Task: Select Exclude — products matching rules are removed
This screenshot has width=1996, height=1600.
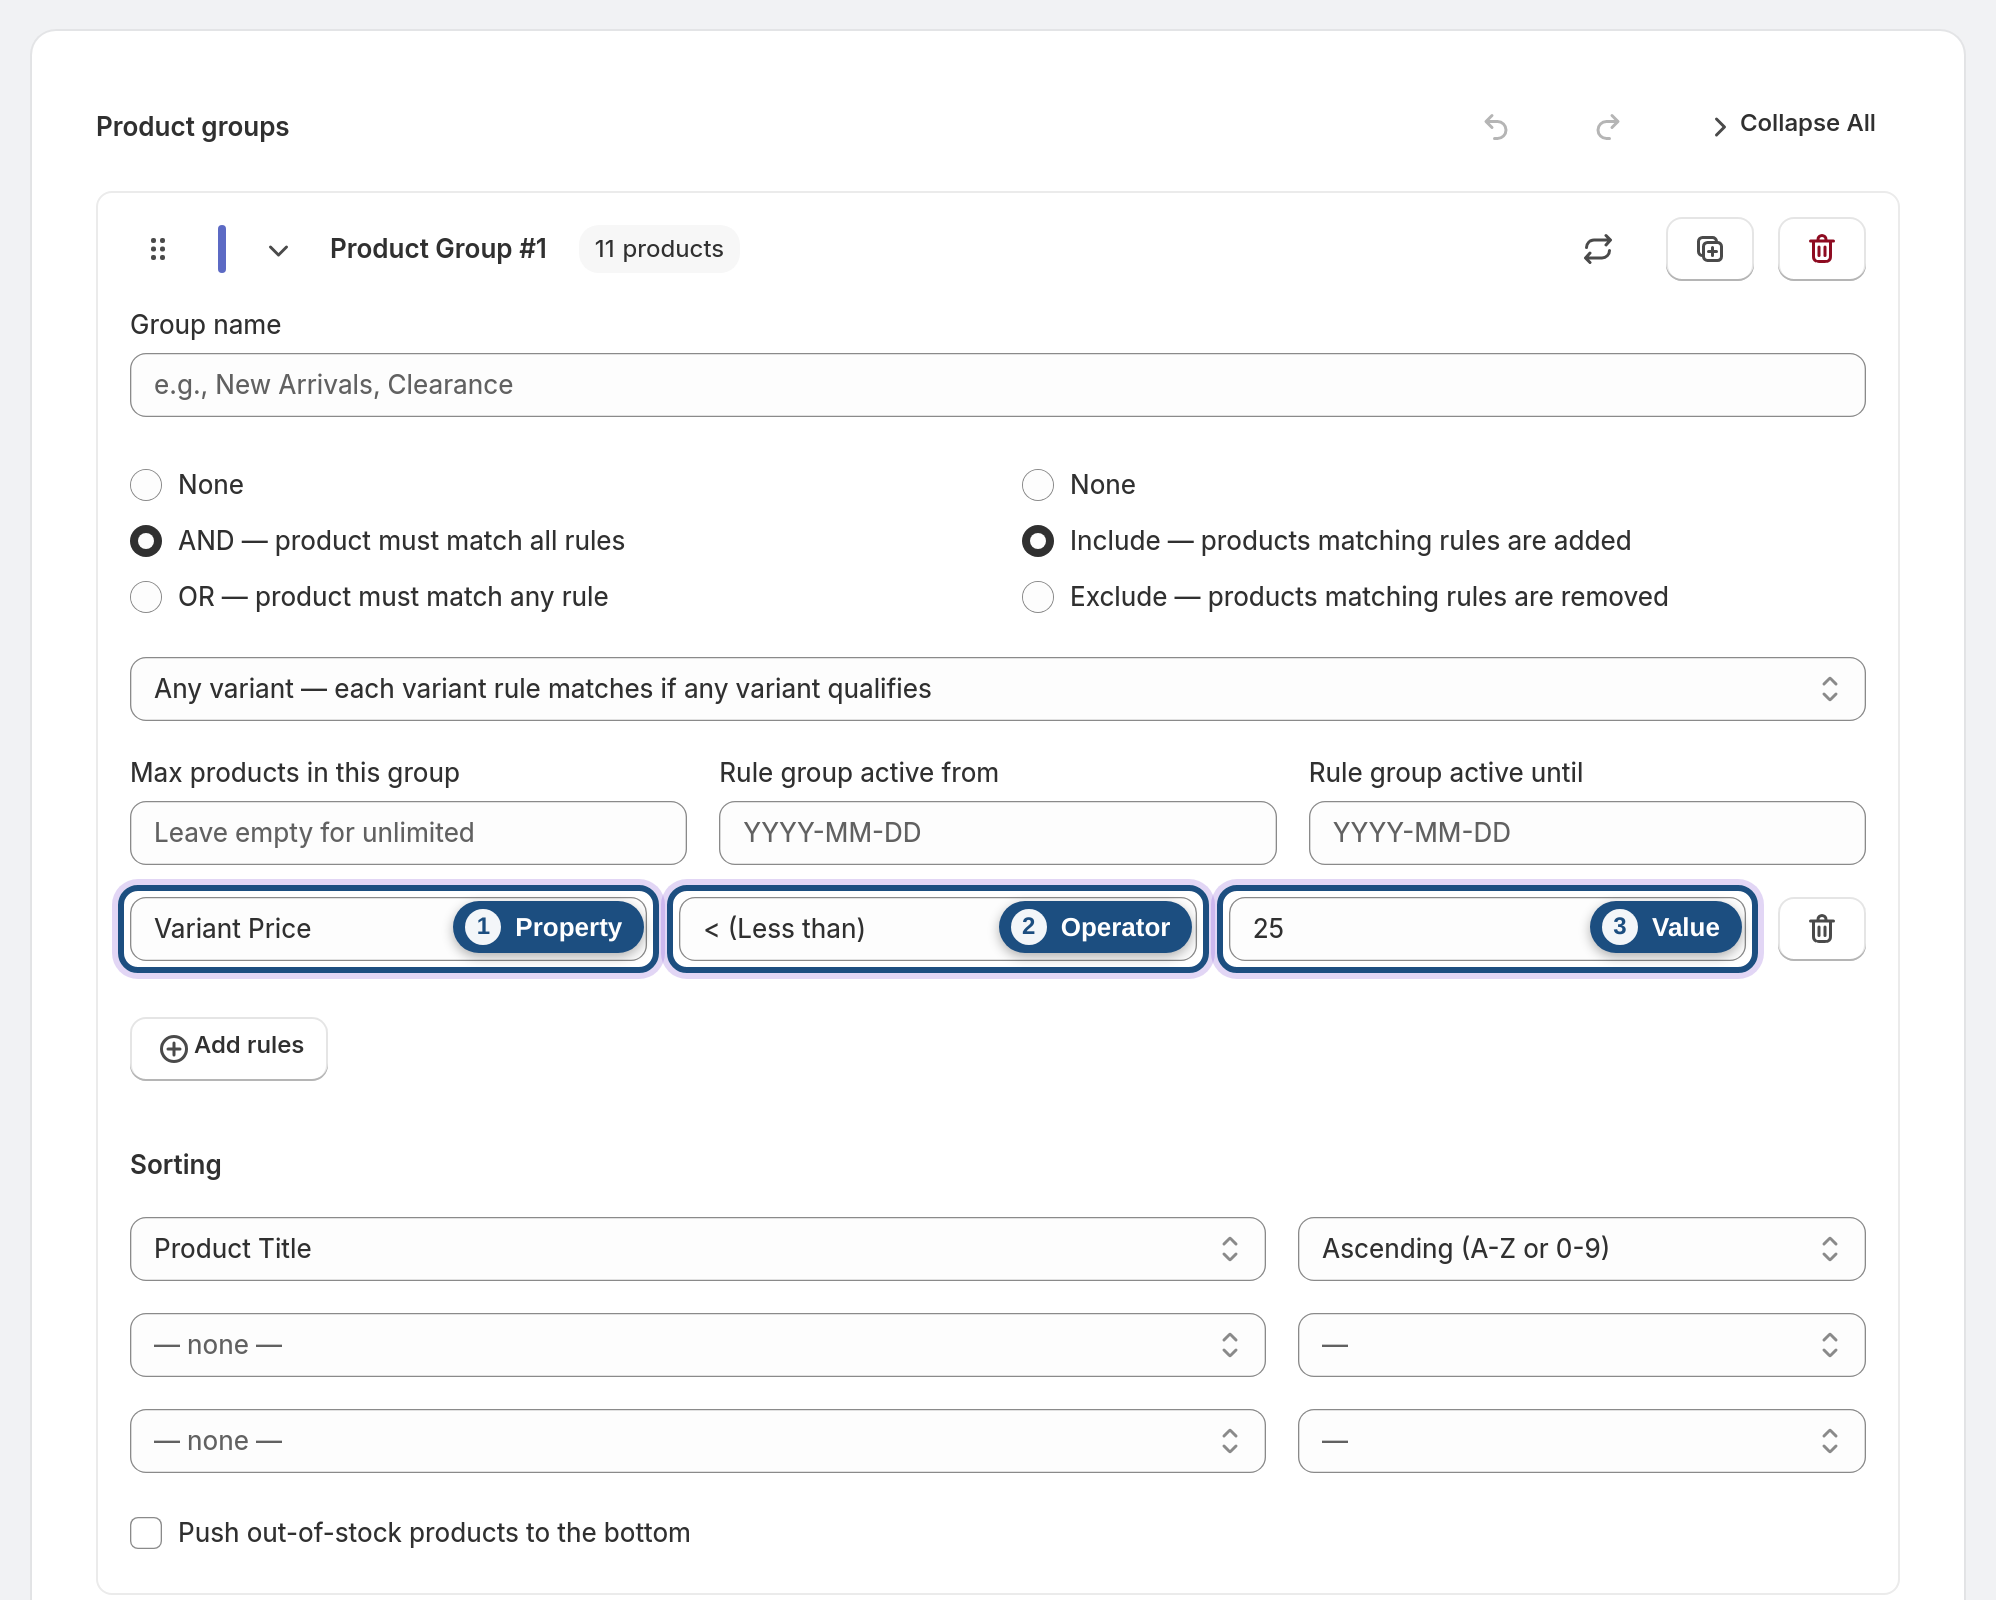Action: coord(1038,597)
